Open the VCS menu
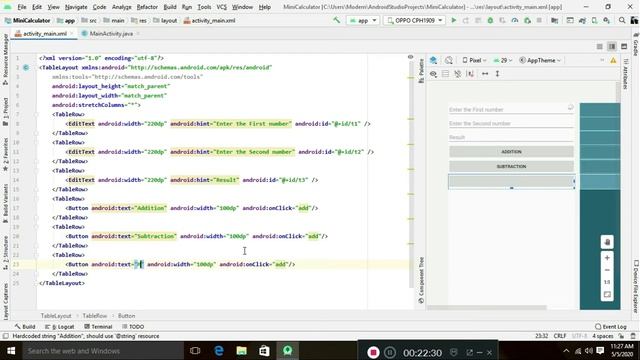The height and width of the screenshot is (360, 640). pyautogui.click(x=221, y=7)
